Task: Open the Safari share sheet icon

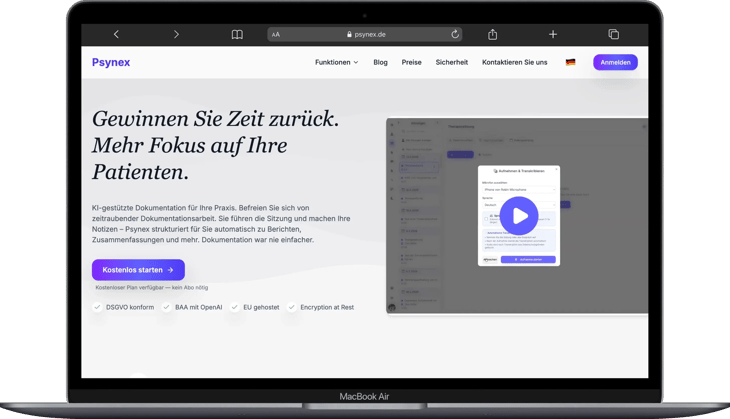Action: point(493,34)
